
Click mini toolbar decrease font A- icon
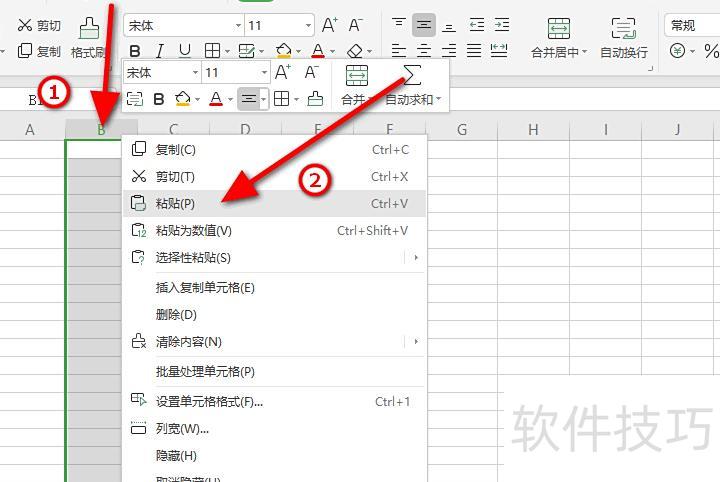[x=311, y=72]
